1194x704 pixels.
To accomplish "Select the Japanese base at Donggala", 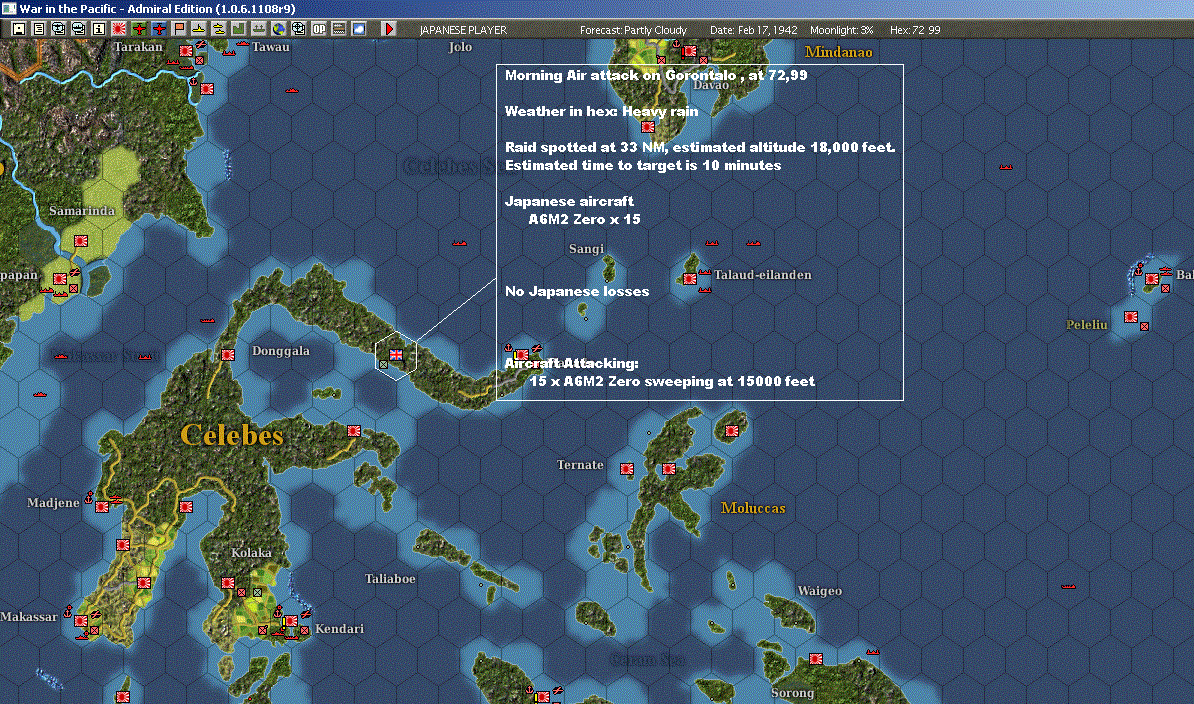I will pyautogui.click(x=228, y=355).
